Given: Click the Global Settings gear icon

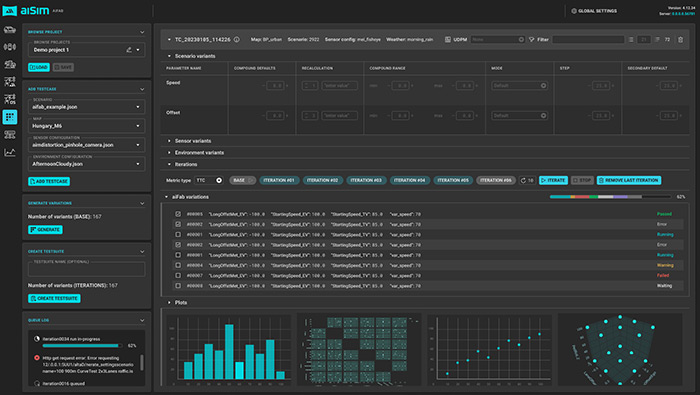Looking at the screenshot, I should pos(574,11).
